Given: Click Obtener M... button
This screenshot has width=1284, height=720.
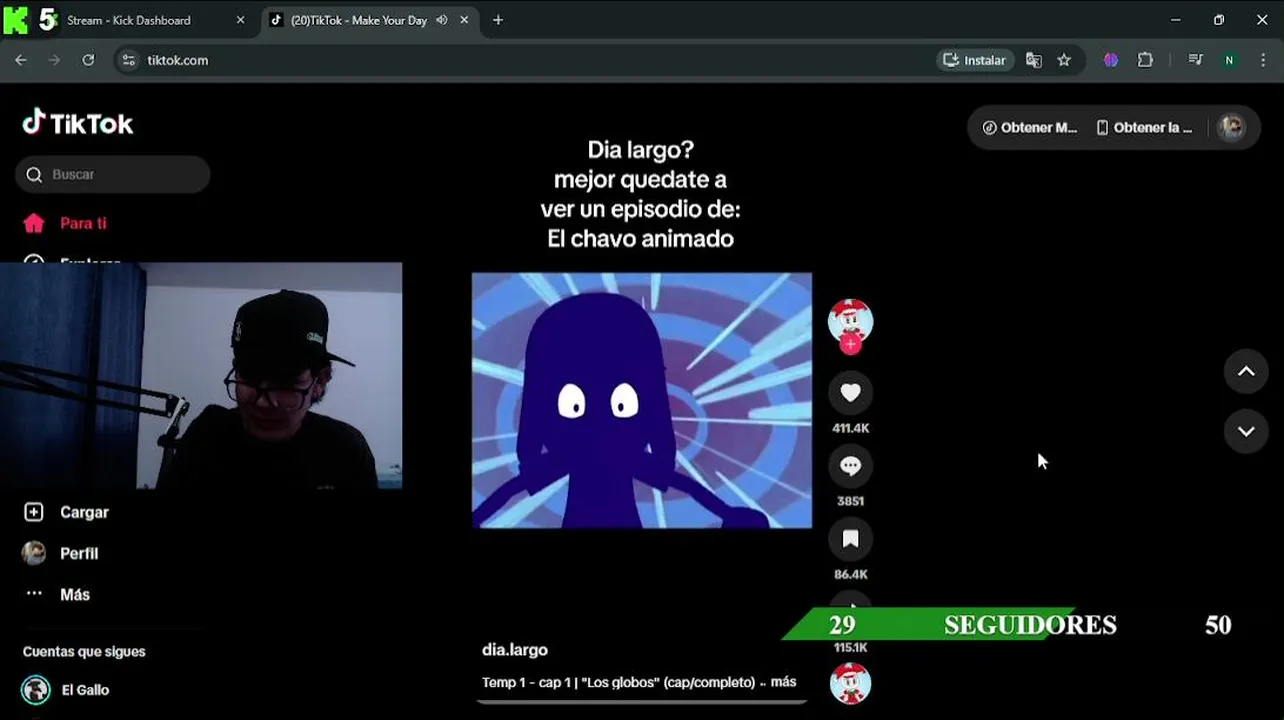Looking at the screenshot, I should (x=1030, y=128).
